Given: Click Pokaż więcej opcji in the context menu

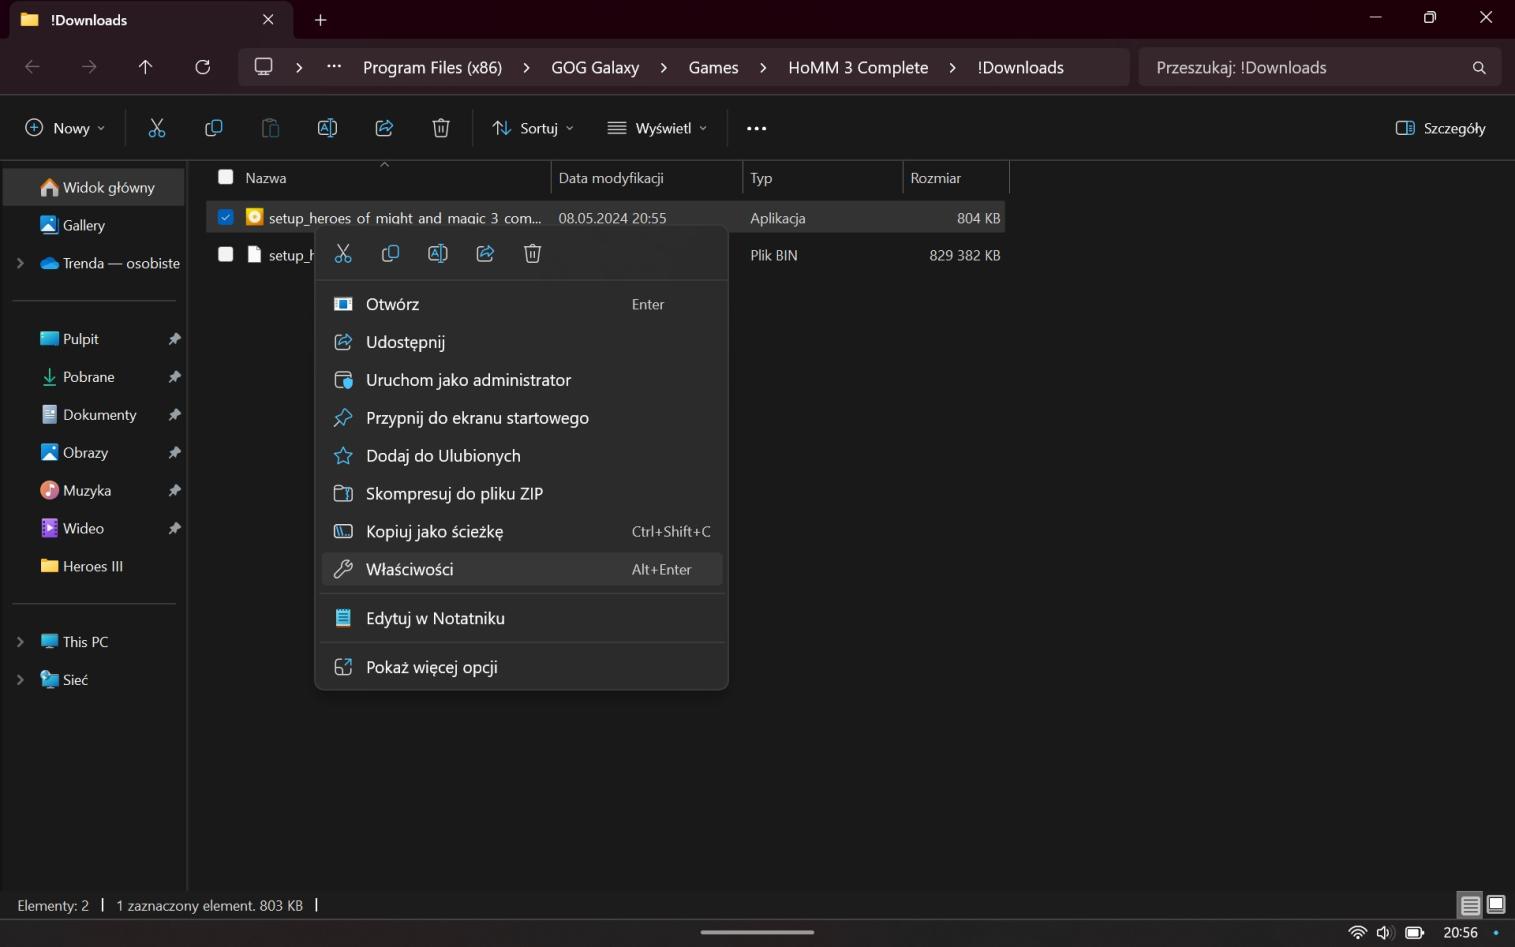Looking at the screenshot, I should (x=431, y=666).
